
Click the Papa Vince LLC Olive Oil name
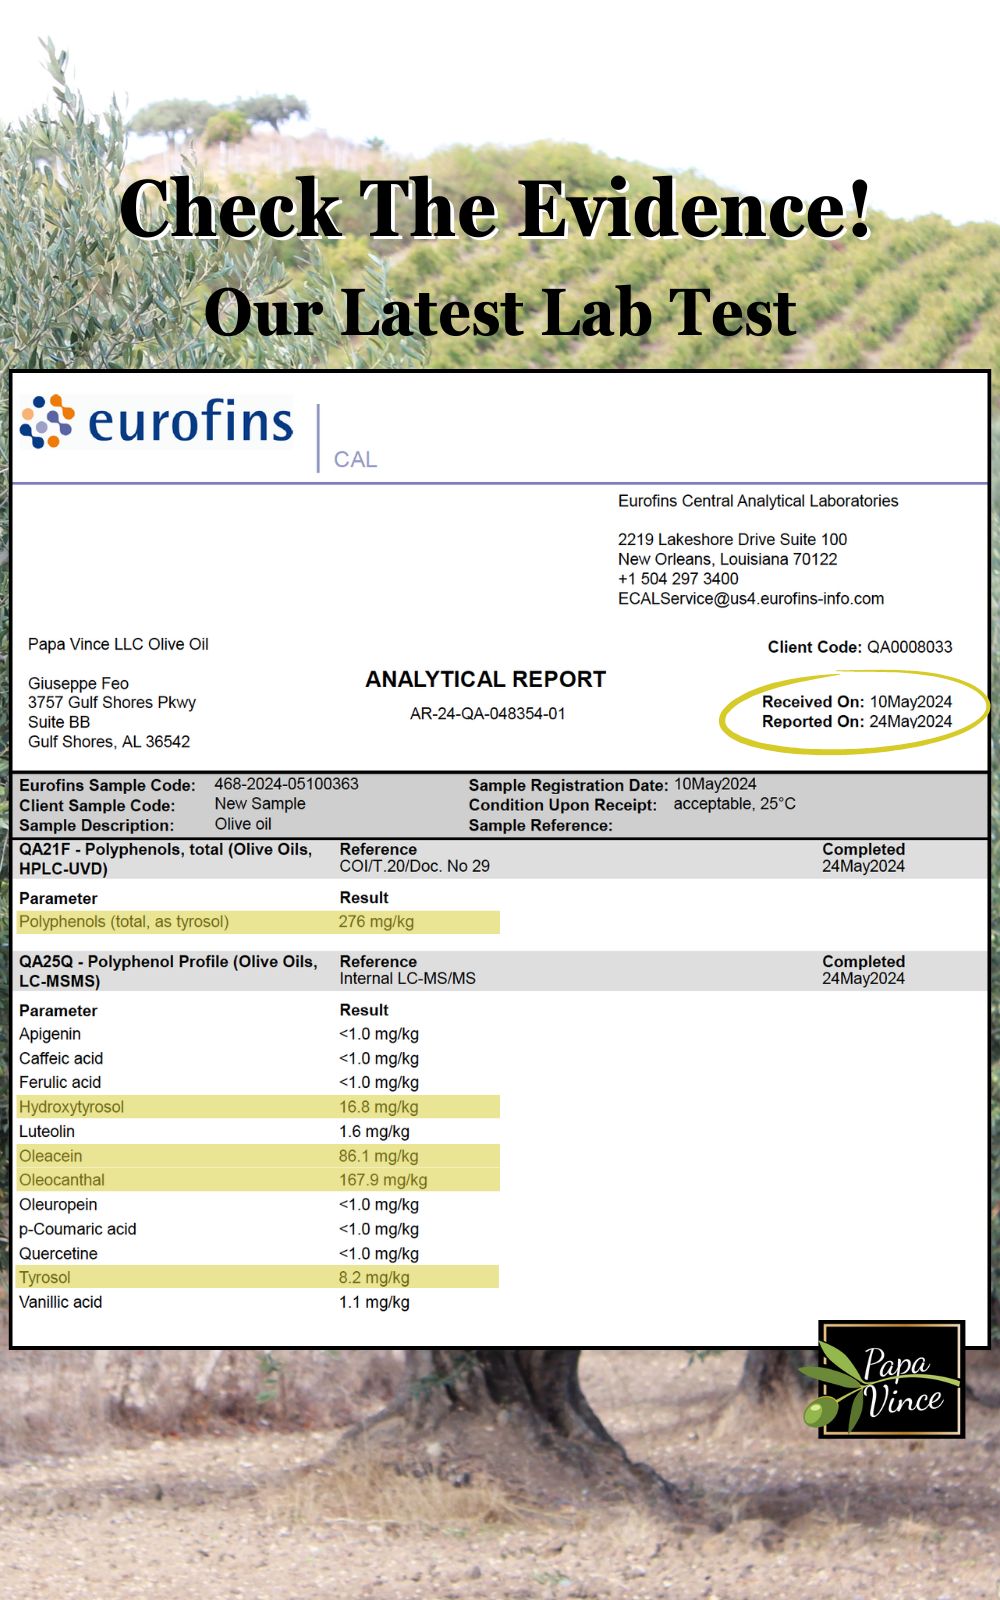point(118,644)
